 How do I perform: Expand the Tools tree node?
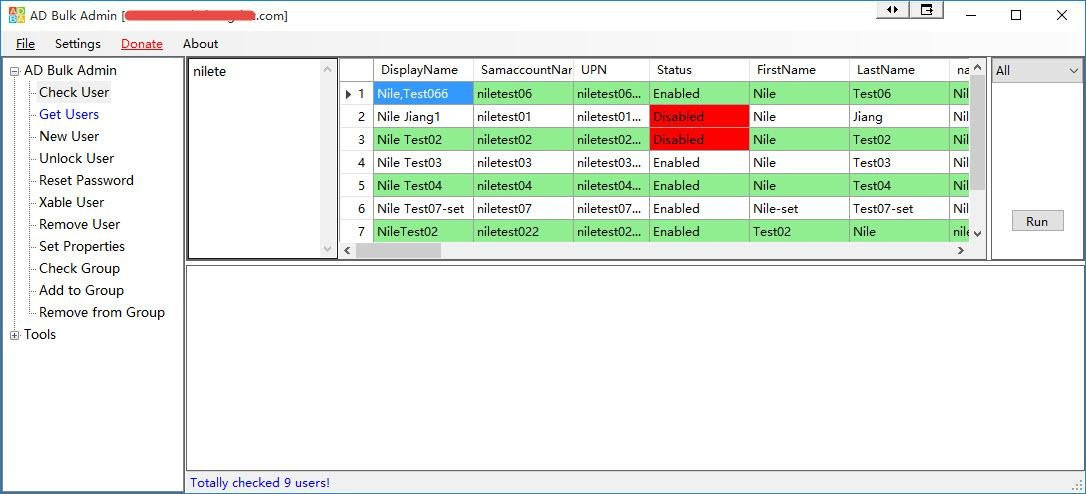tap(15, 335)
